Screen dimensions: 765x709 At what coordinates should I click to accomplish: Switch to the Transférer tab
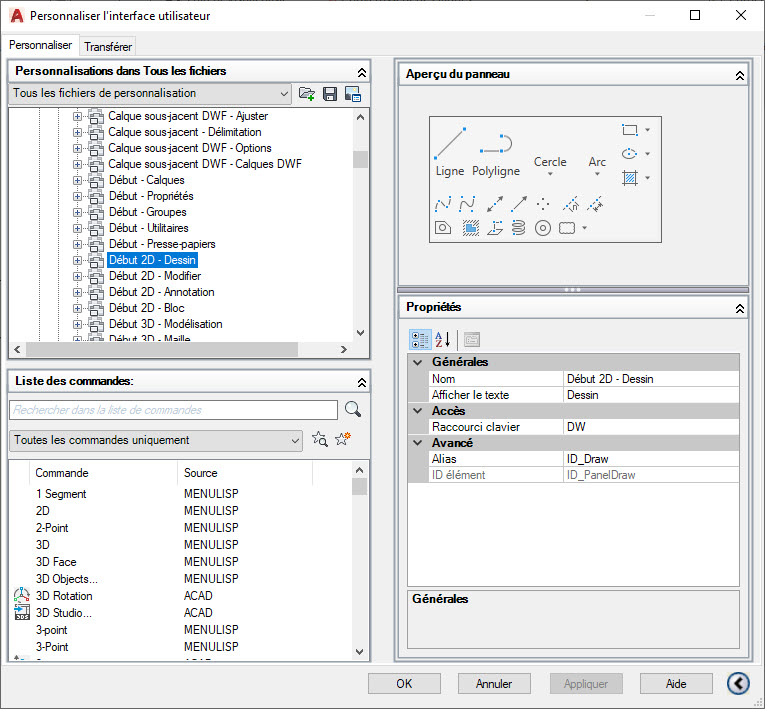tap(107, 46)
